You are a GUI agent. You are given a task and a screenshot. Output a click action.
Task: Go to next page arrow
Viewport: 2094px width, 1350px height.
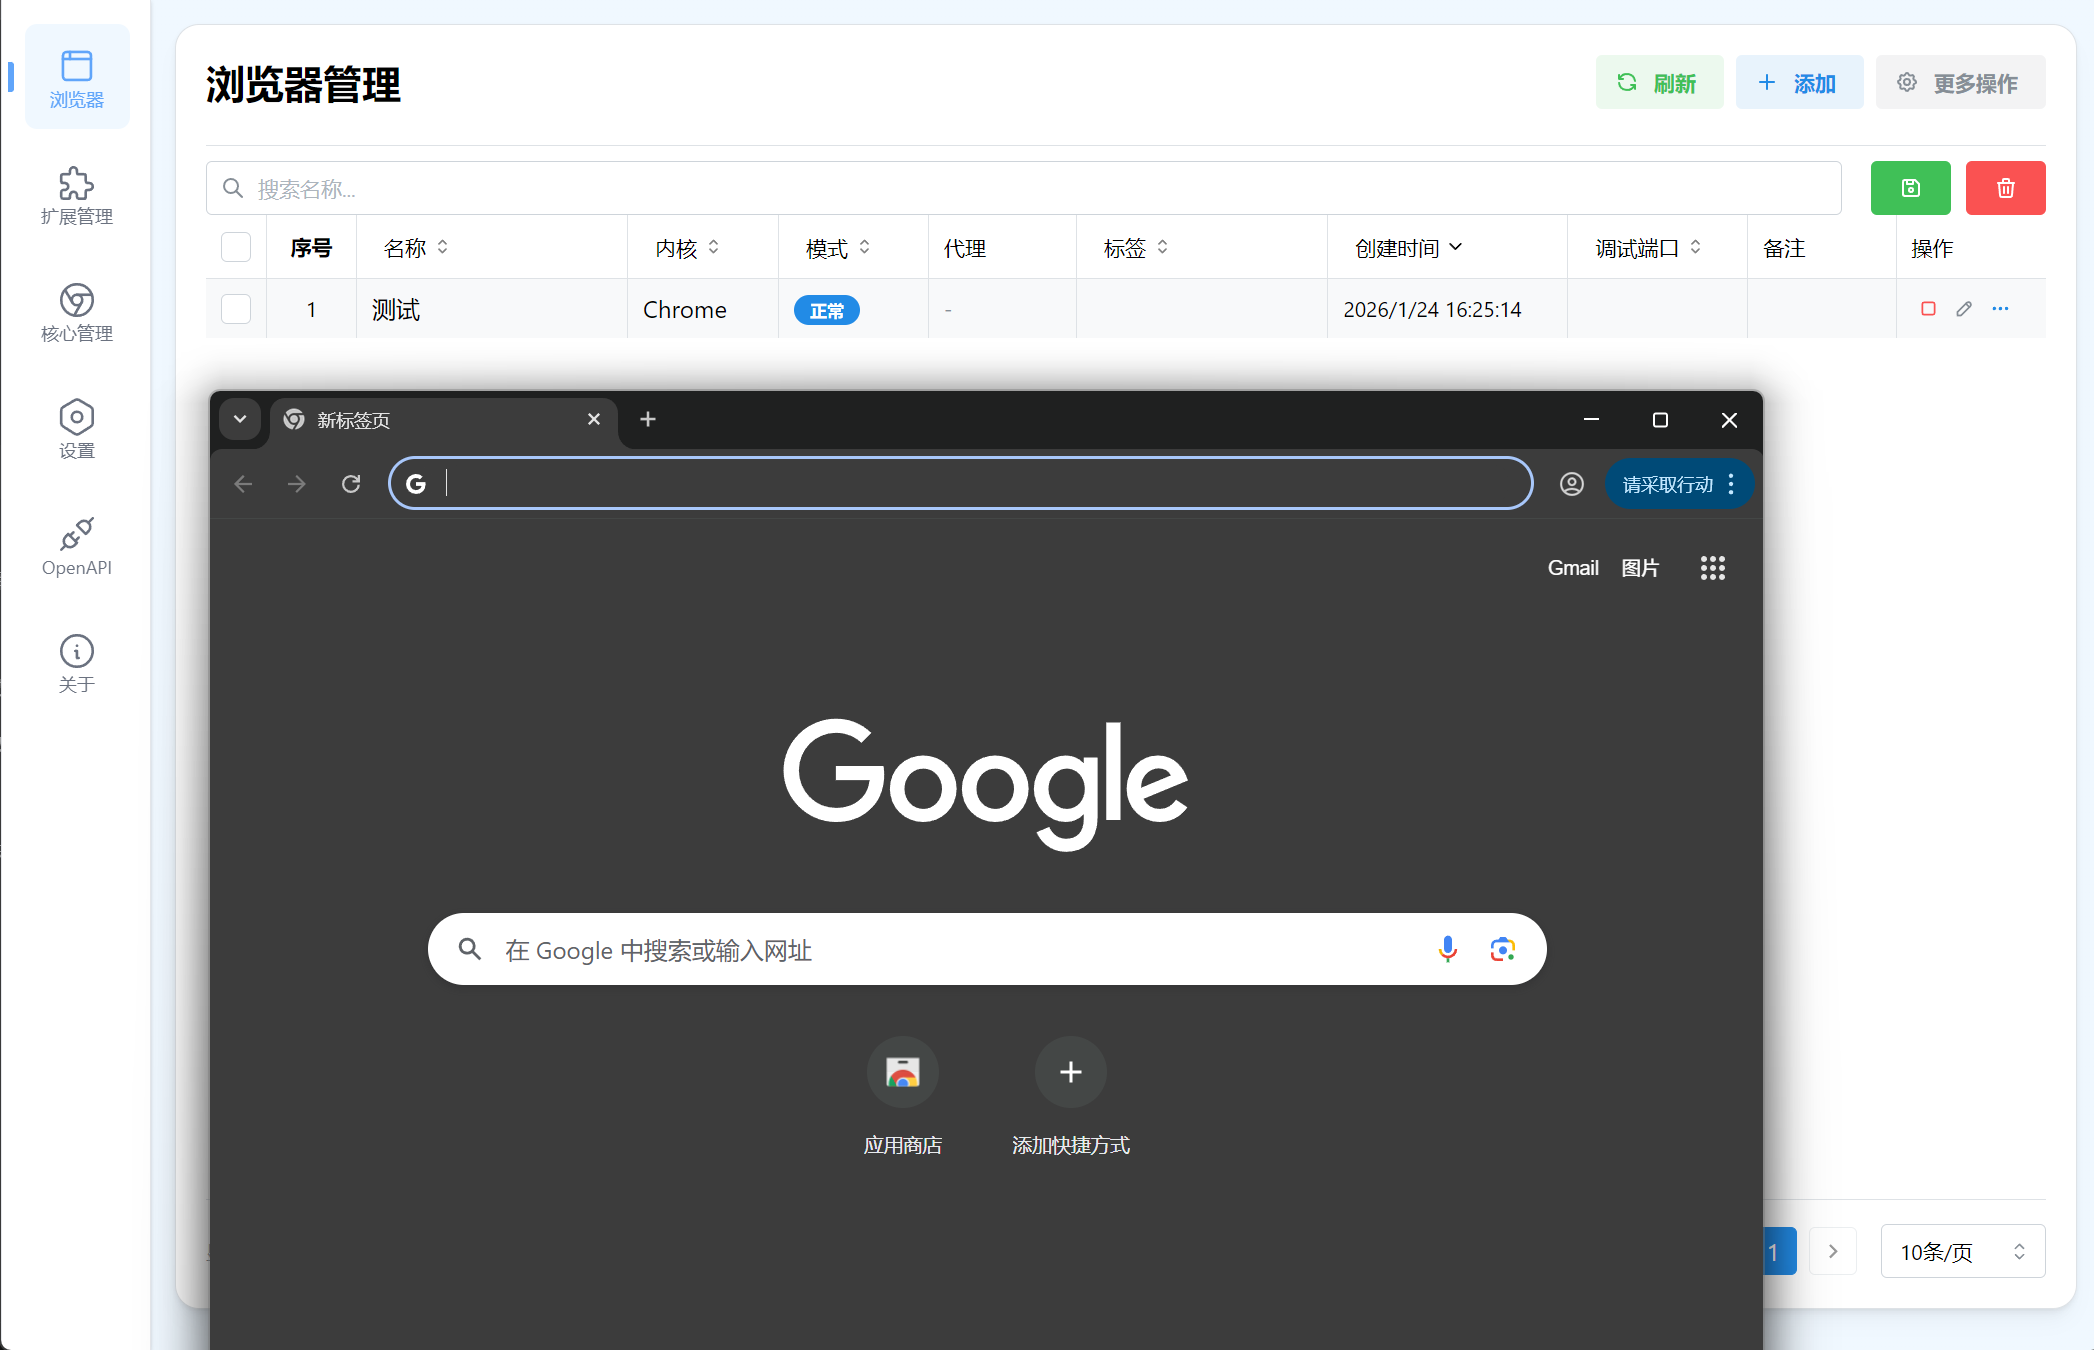click(x=1832, y=1251)
